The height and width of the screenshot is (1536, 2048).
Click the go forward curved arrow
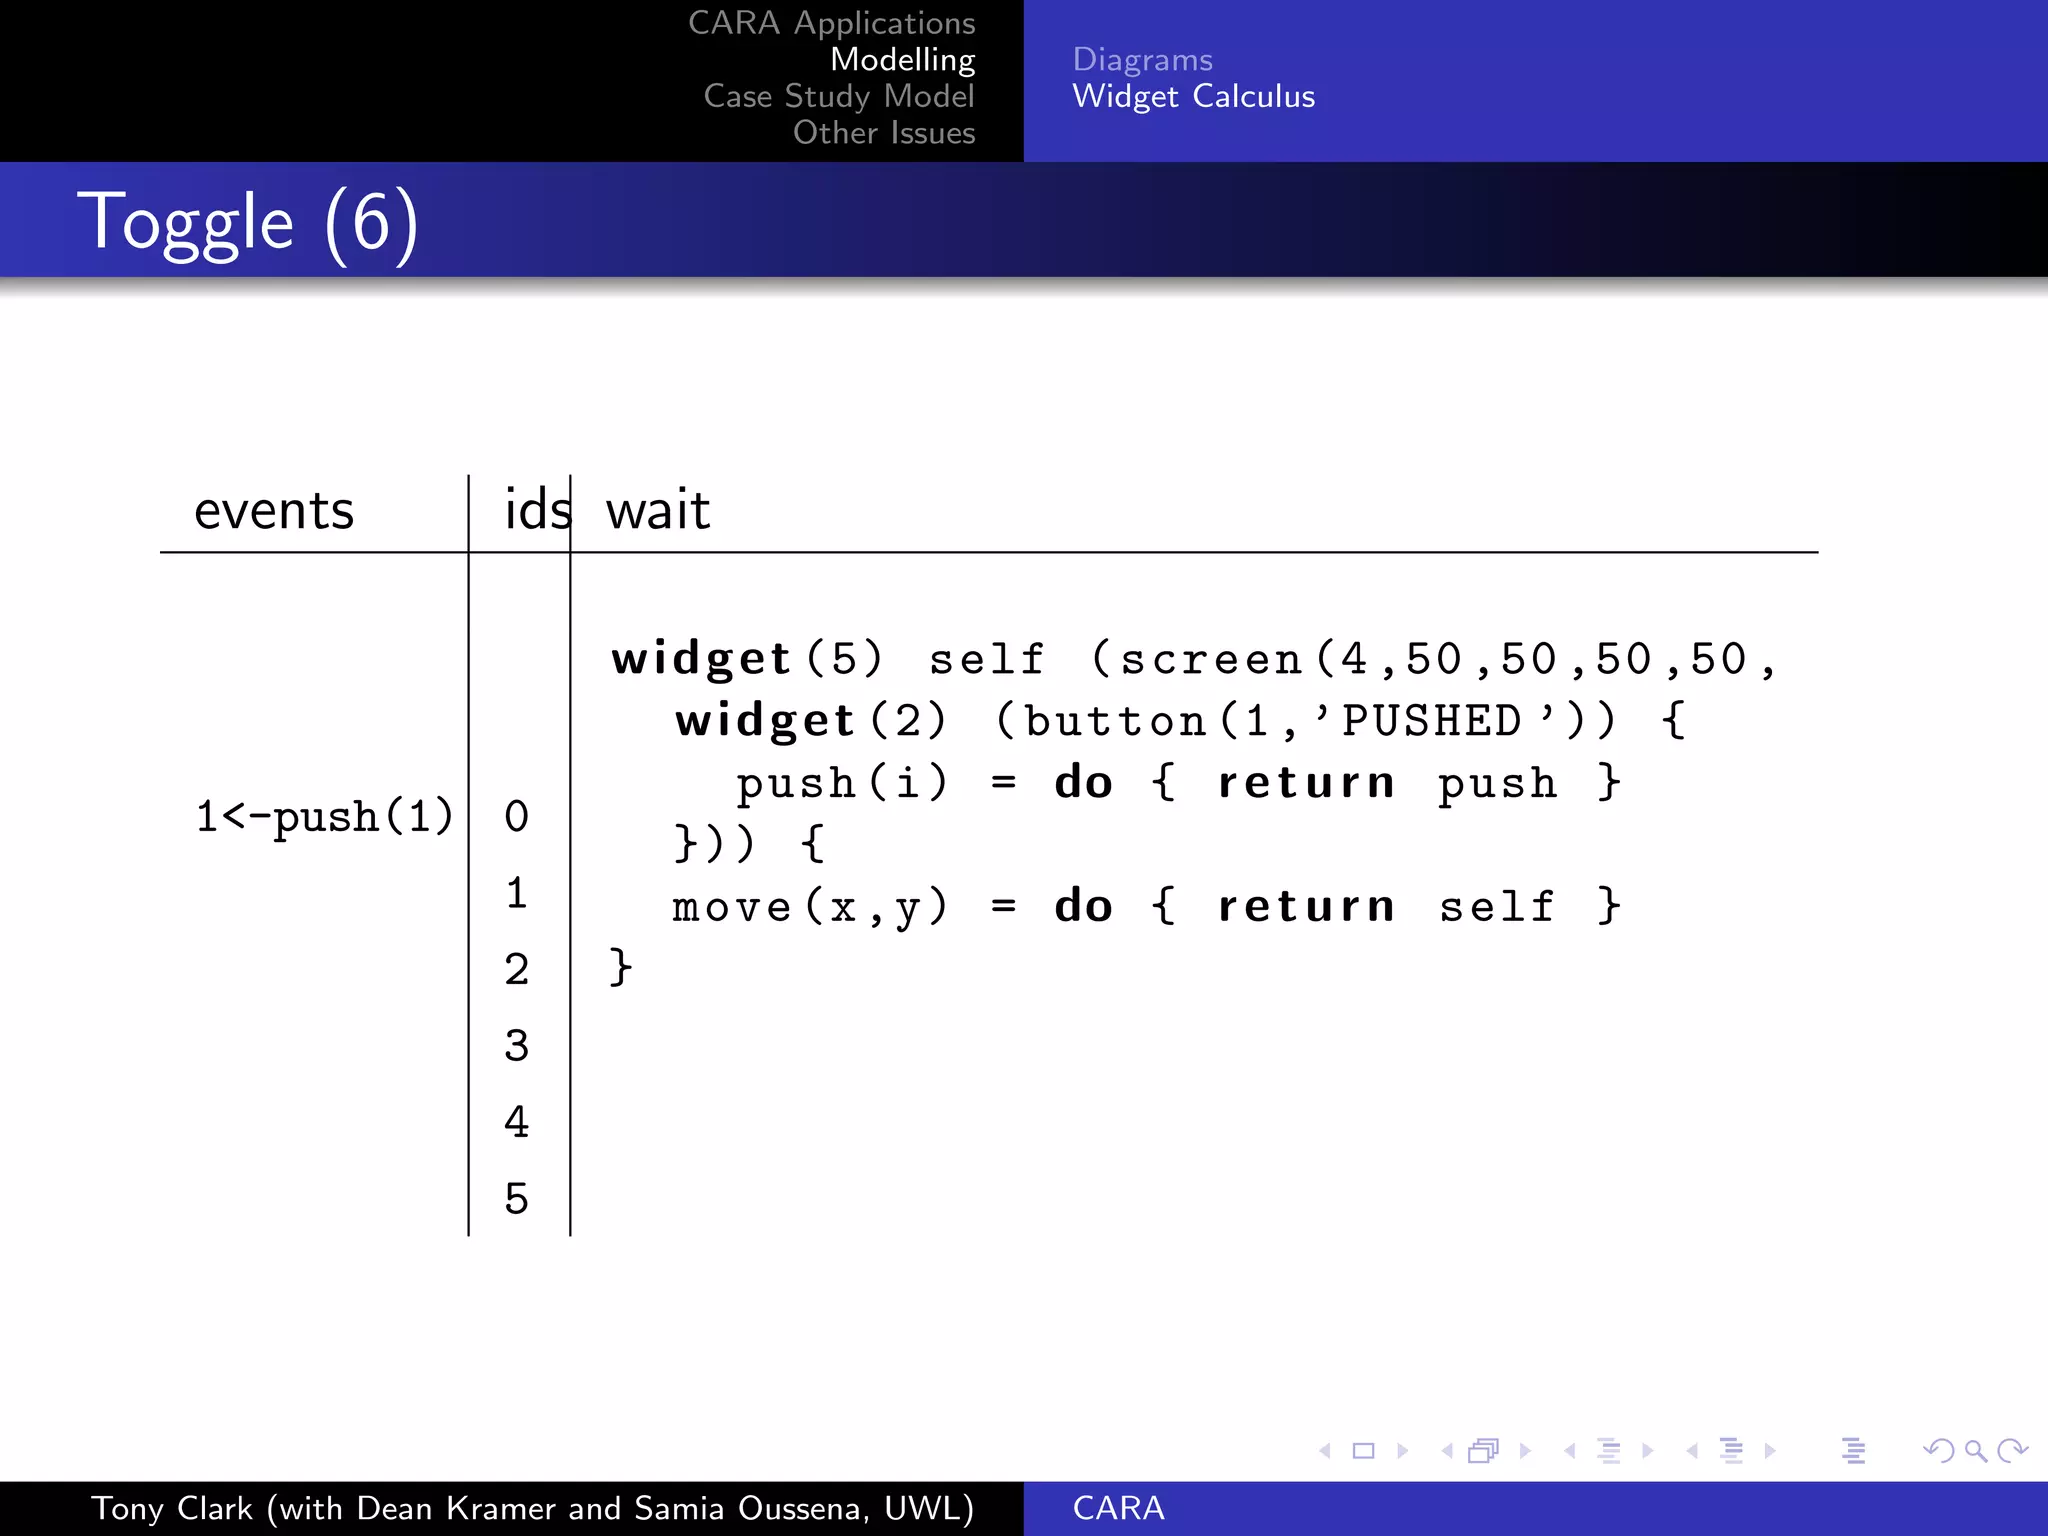pyautogui.click(x=2012, y=1451)
